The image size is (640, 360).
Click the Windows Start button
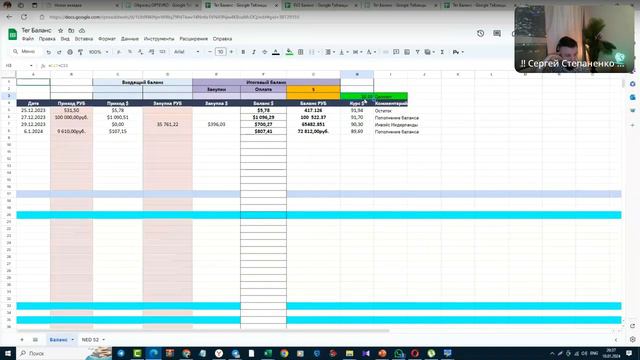point(8,353)
